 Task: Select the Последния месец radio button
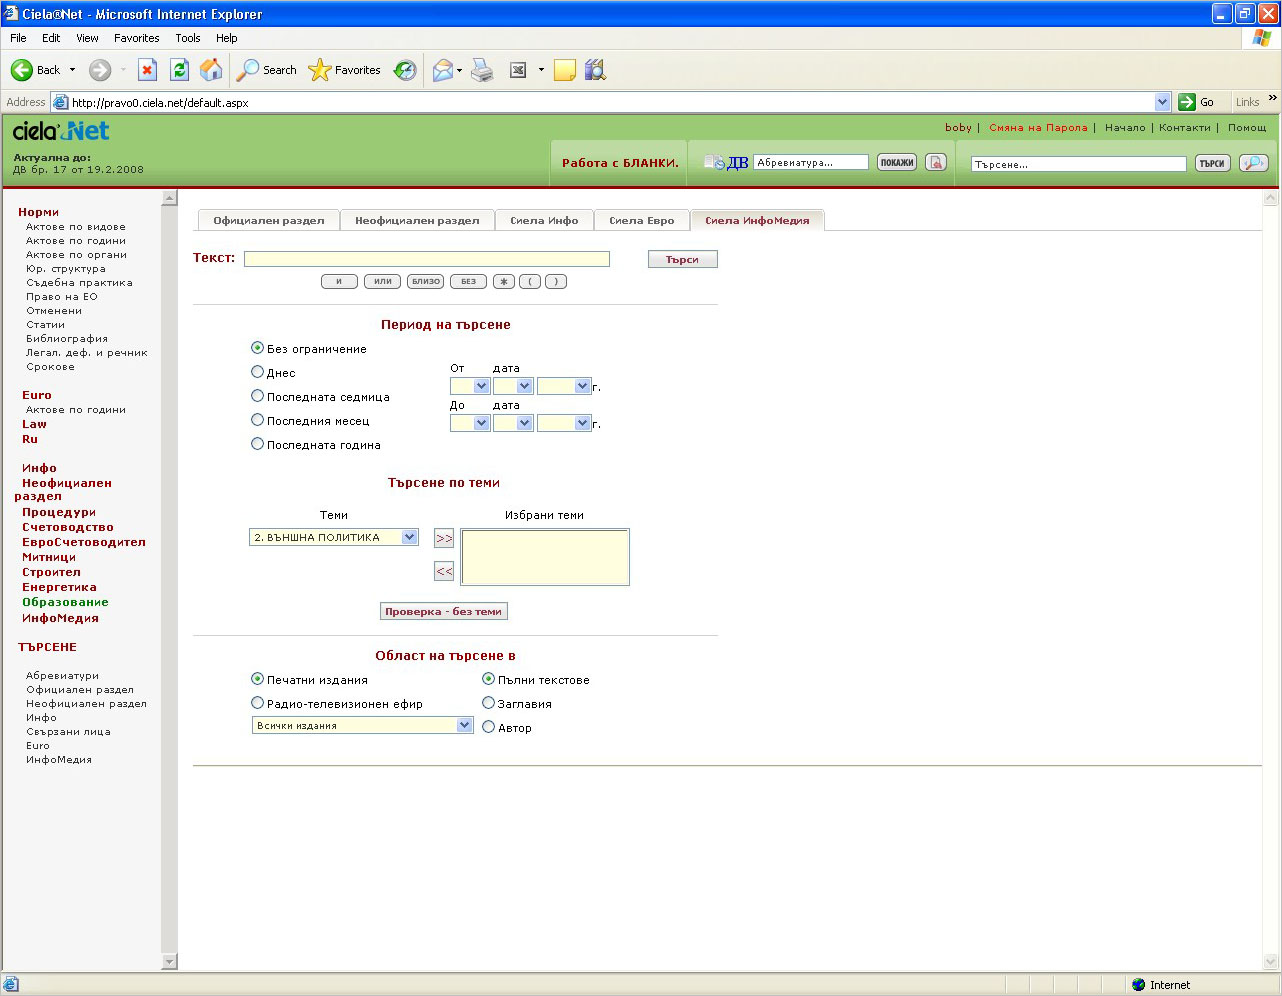click(257, 420)
